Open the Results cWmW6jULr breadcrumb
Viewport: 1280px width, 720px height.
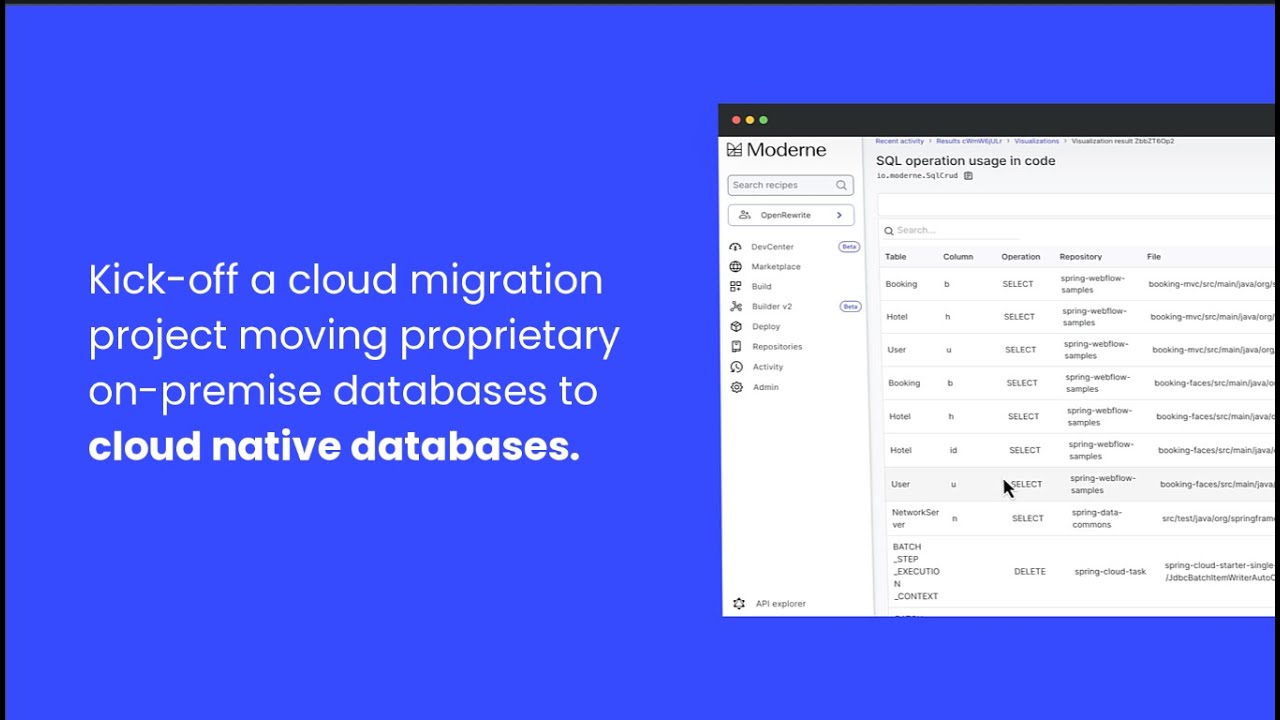coord(969,142)
